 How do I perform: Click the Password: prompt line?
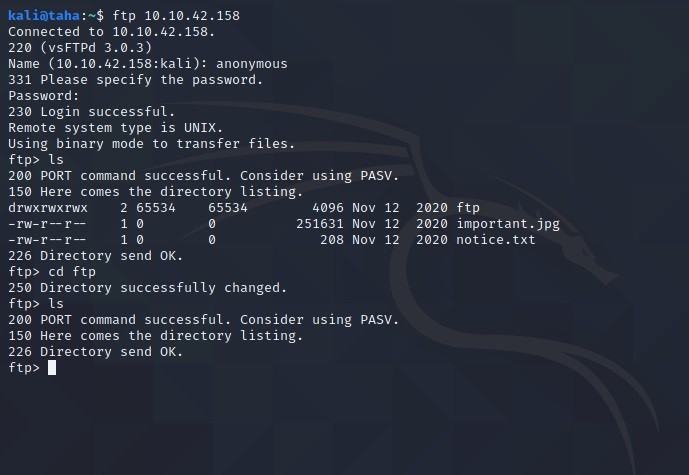coord(44,96)
